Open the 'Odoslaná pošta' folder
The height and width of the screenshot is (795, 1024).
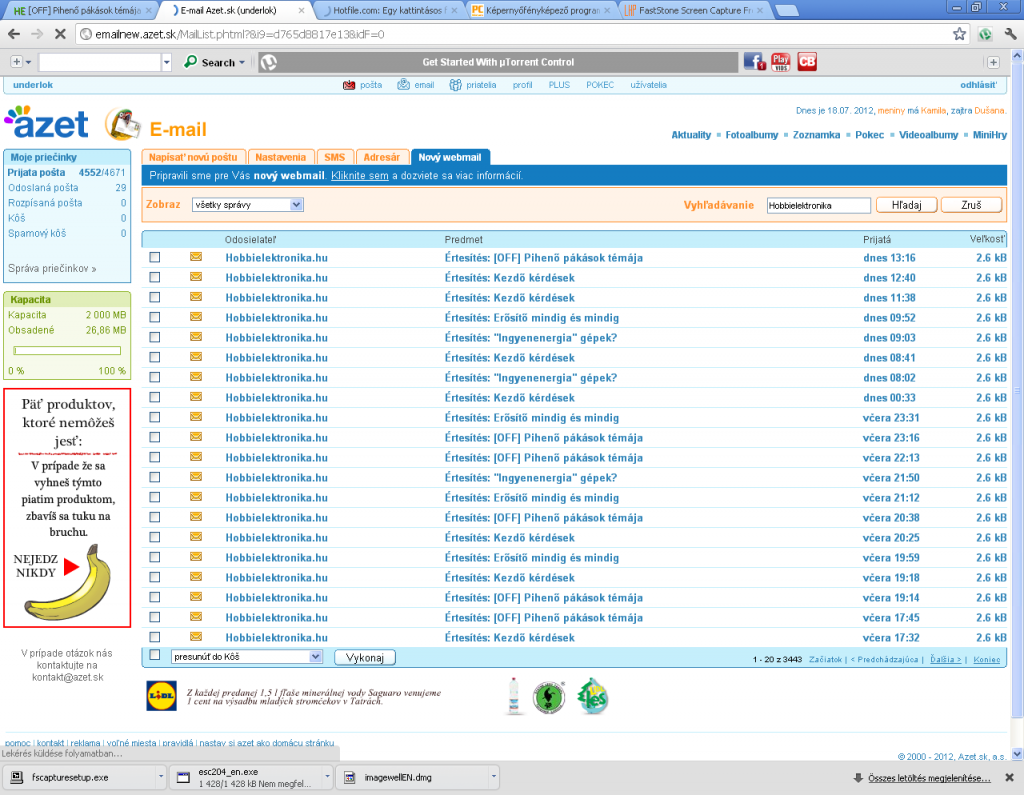click(x=43, y=187)
